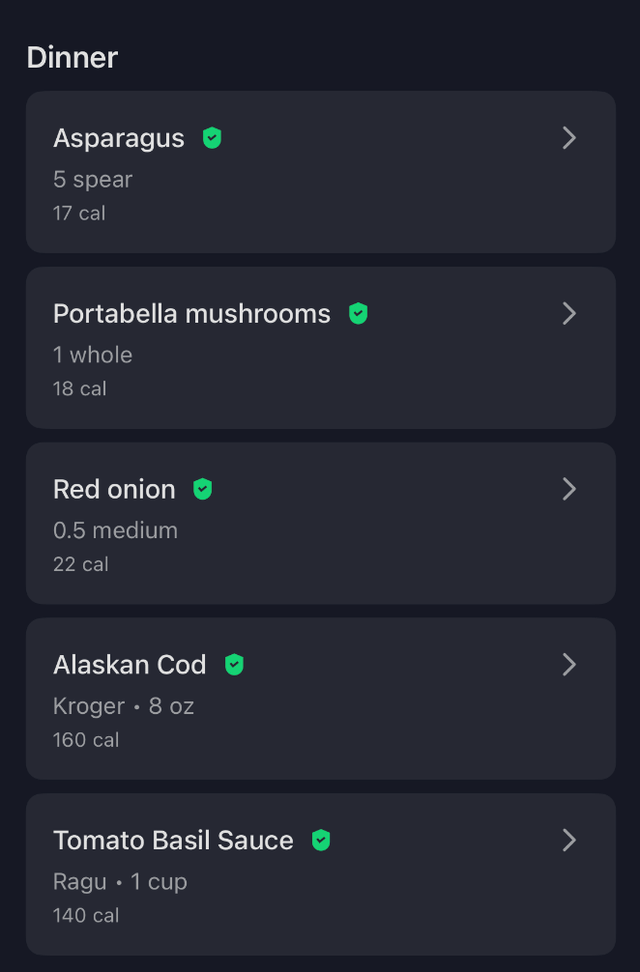640x972 pixels.
Task: Tap the Red onion food name
Action: pyautogui.click(x=114, y=489)
